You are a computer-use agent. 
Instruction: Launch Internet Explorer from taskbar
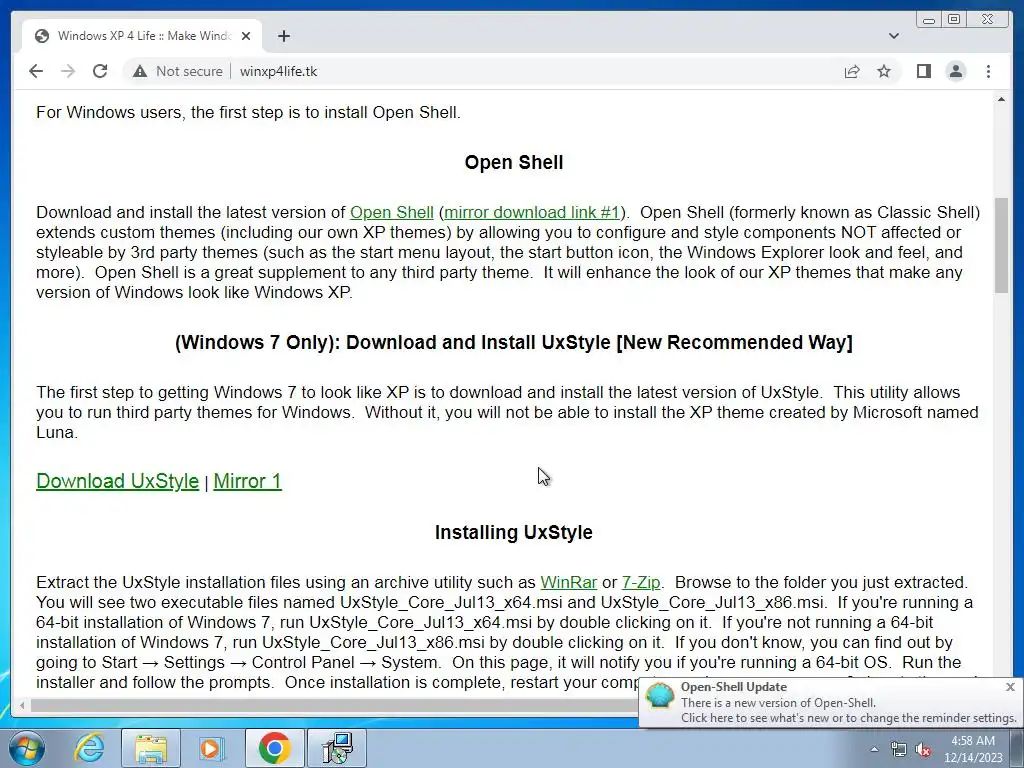(89, 748)
